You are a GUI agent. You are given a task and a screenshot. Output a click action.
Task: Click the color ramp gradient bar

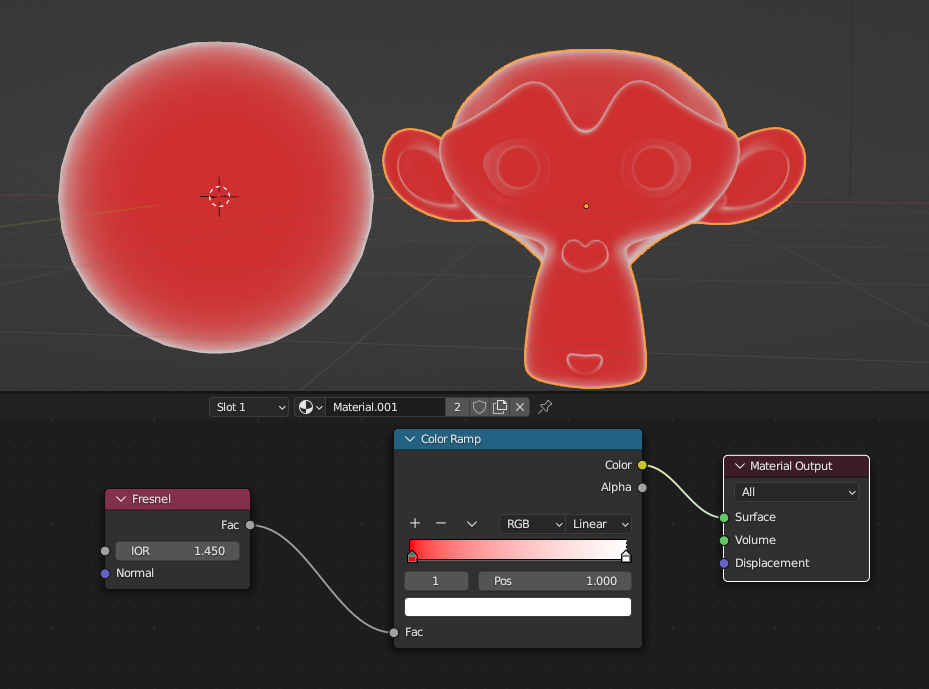coord(518,549)
